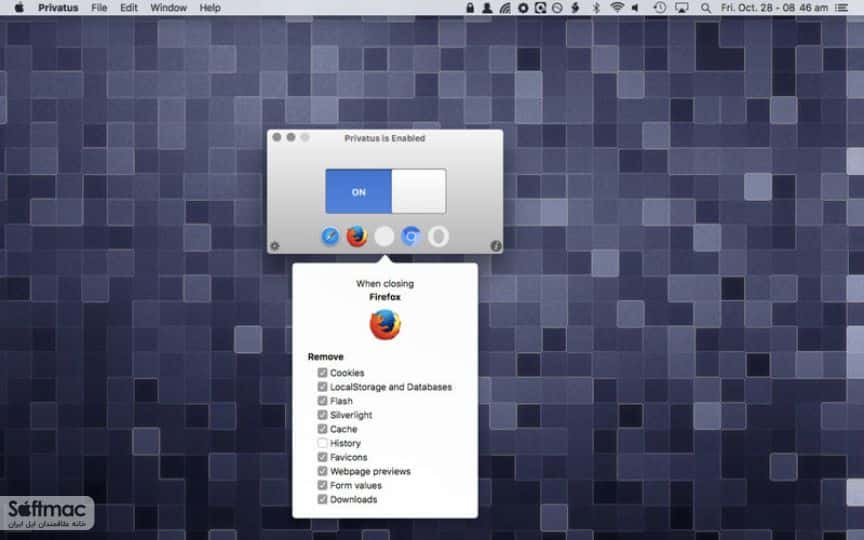The image size is (864, 540).
Task: Click the large Firefox logo in the popover
Action: click(385, 325)
